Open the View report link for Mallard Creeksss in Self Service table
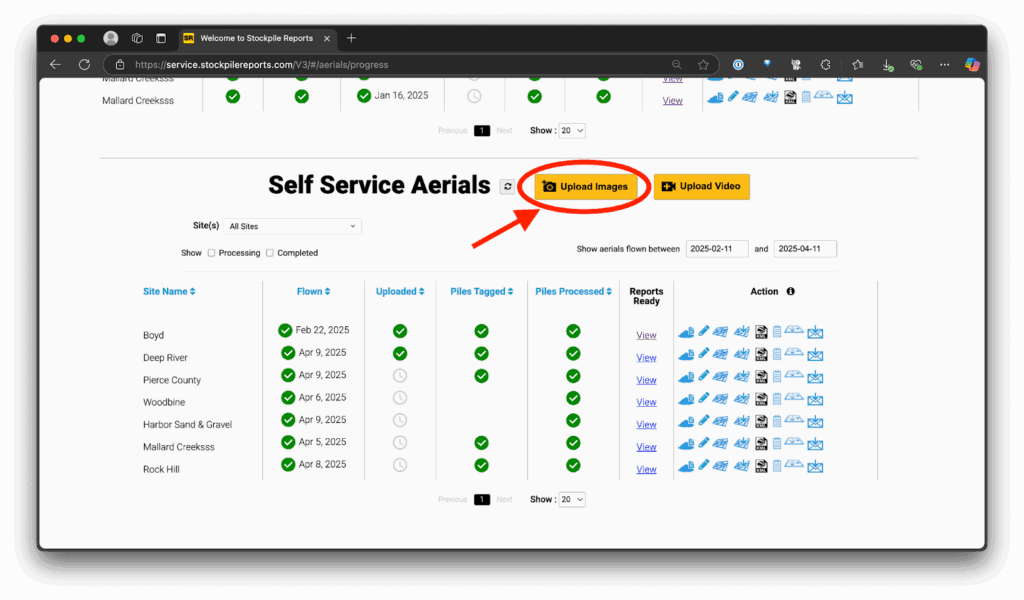 tap(646, 447)
